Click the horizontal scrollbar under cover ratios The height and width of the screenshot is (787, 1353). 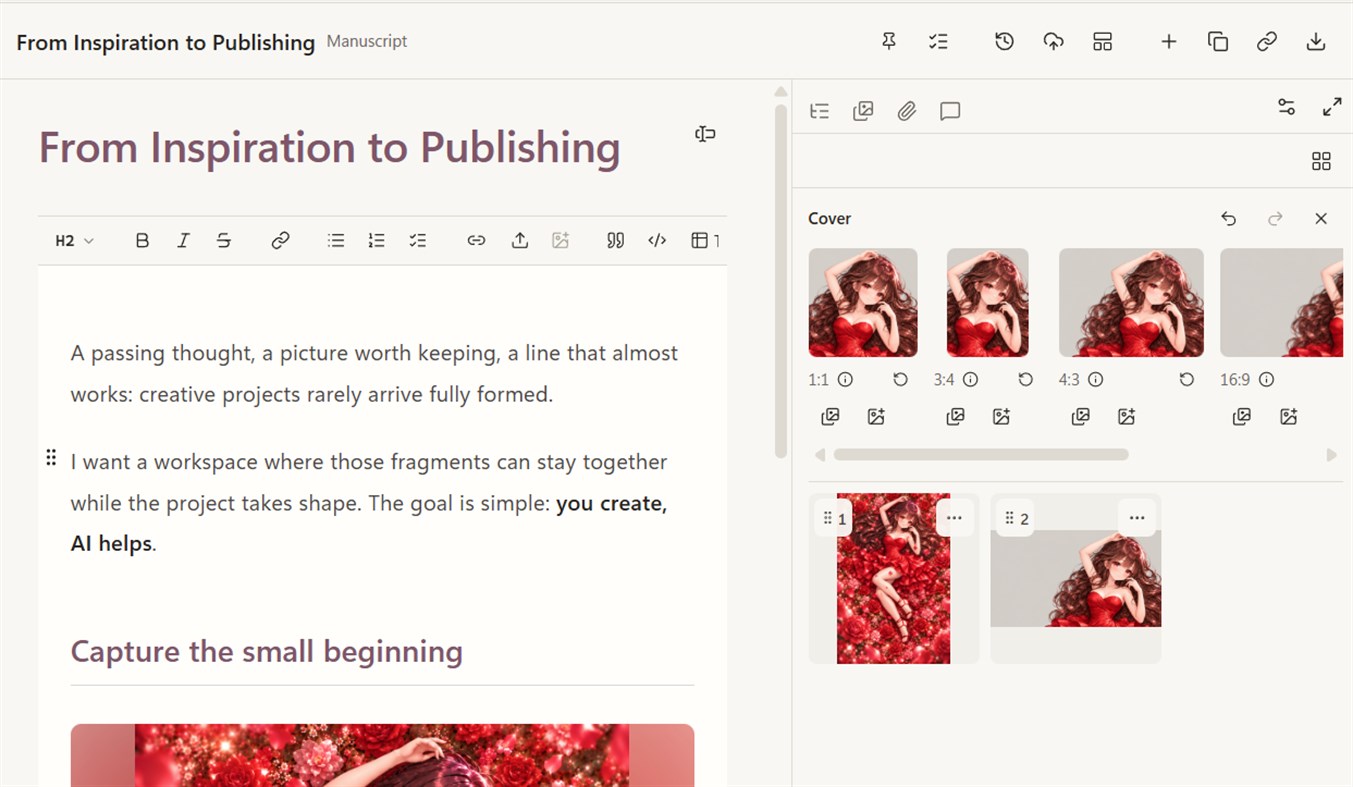[x=981, y=455]
